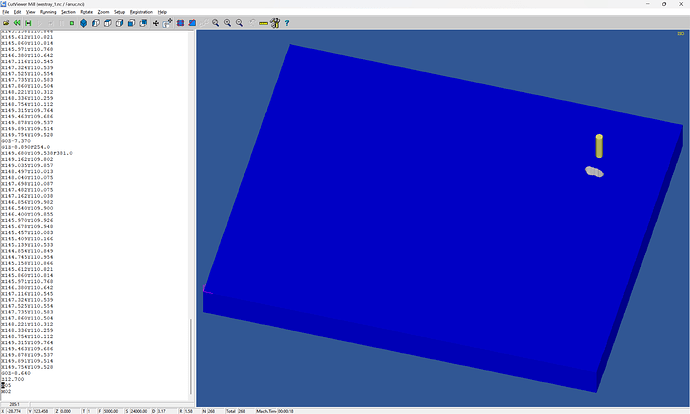Click the R value 1.58 in status bar

[188, 411]
